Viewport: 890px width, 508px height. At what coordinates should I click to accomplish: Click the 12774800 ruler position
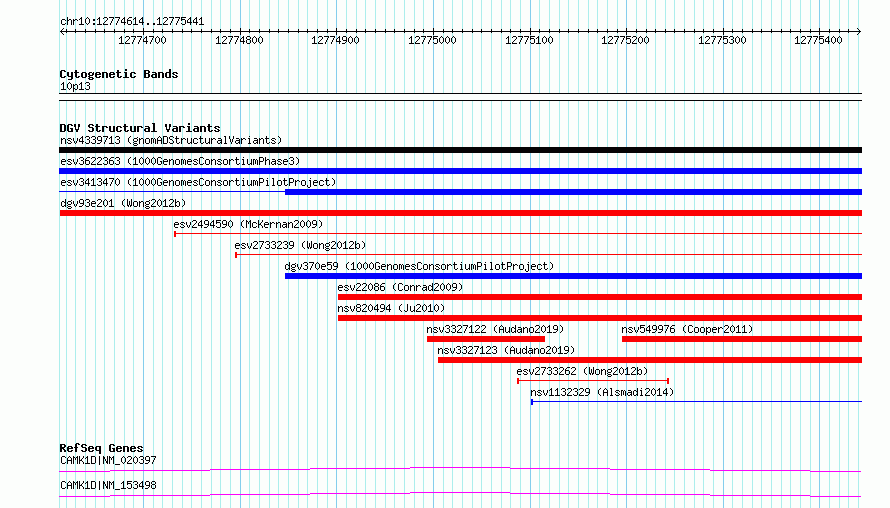point(239,40)
